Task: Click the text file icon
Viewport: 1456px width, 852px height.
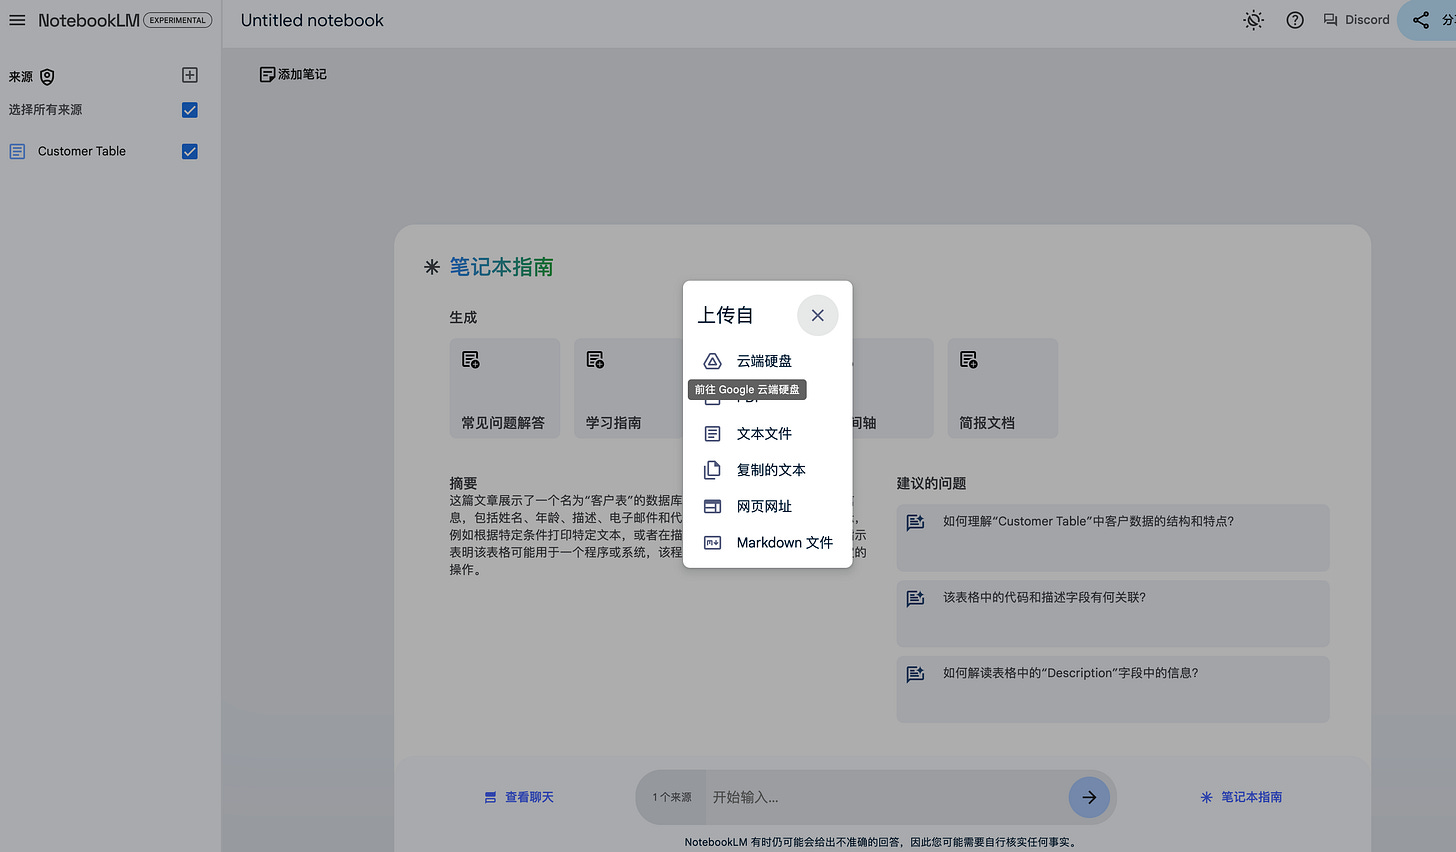Action: coord(712,434)
